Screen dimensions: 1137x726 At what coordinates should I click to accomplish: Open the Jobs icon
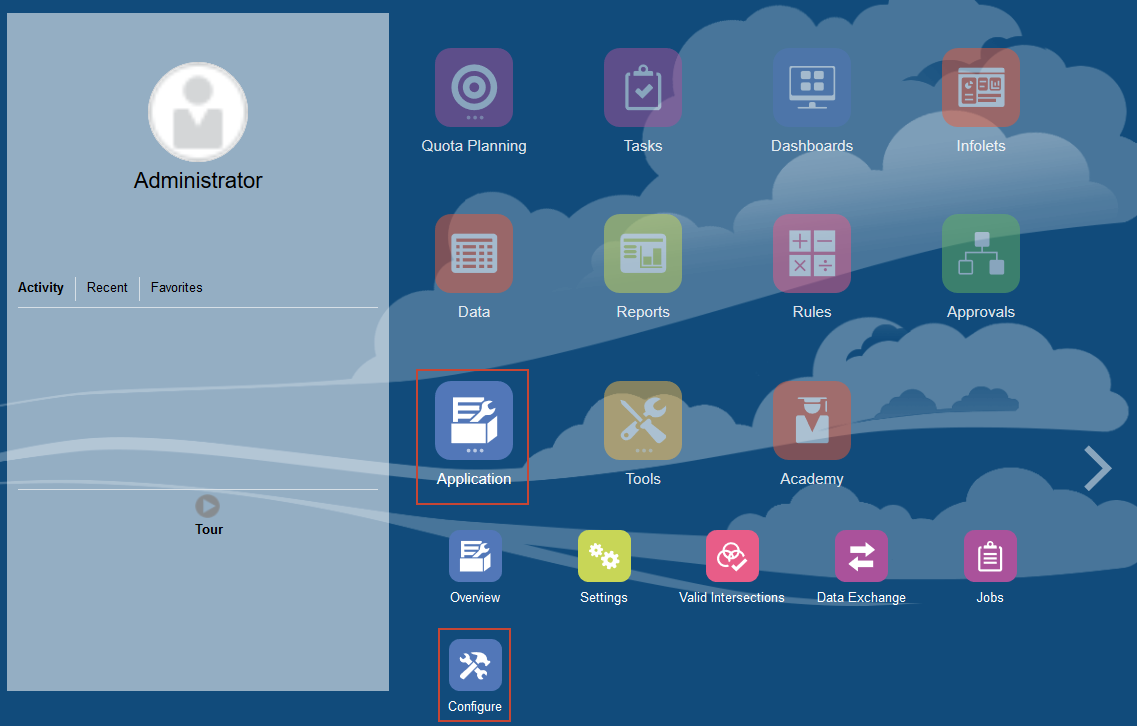pos(990,556)
